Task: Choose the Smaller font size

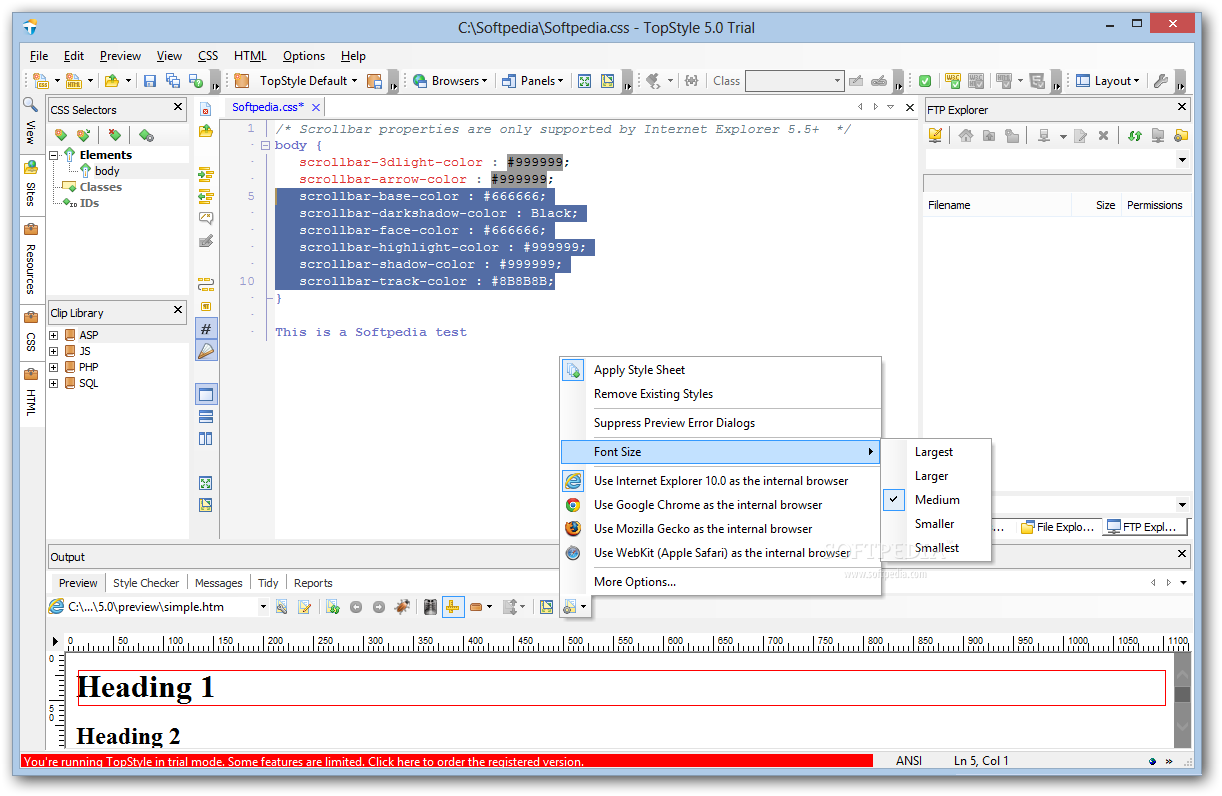Action: pos(936,524)
